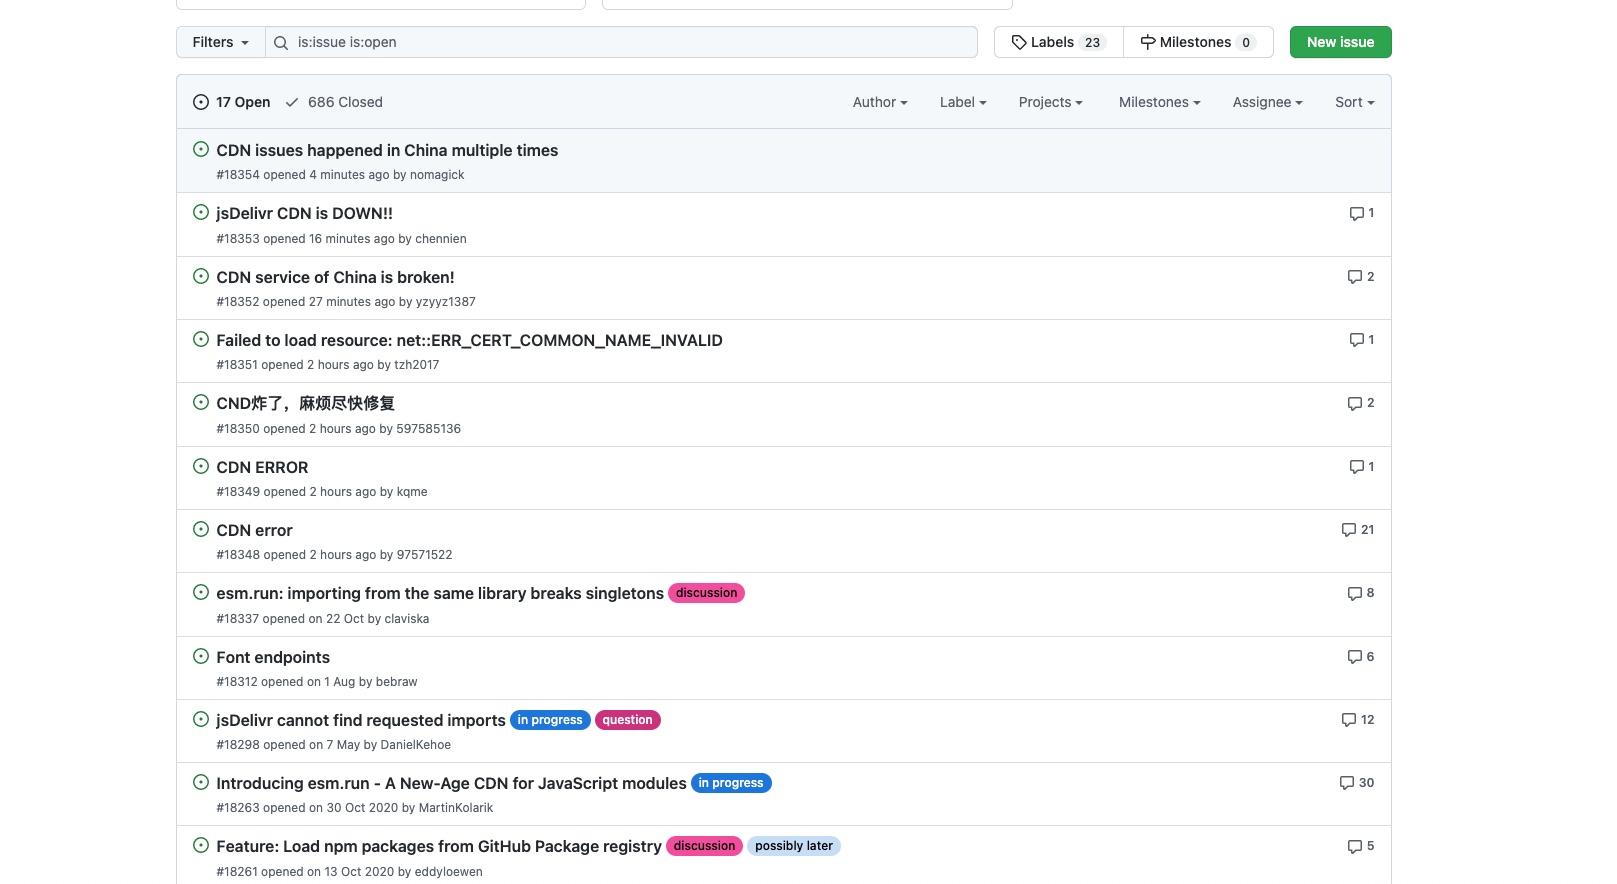Expand the Author filter dropdown
Viewport: 1617px width, 884px height.
(x=879, y=102)
